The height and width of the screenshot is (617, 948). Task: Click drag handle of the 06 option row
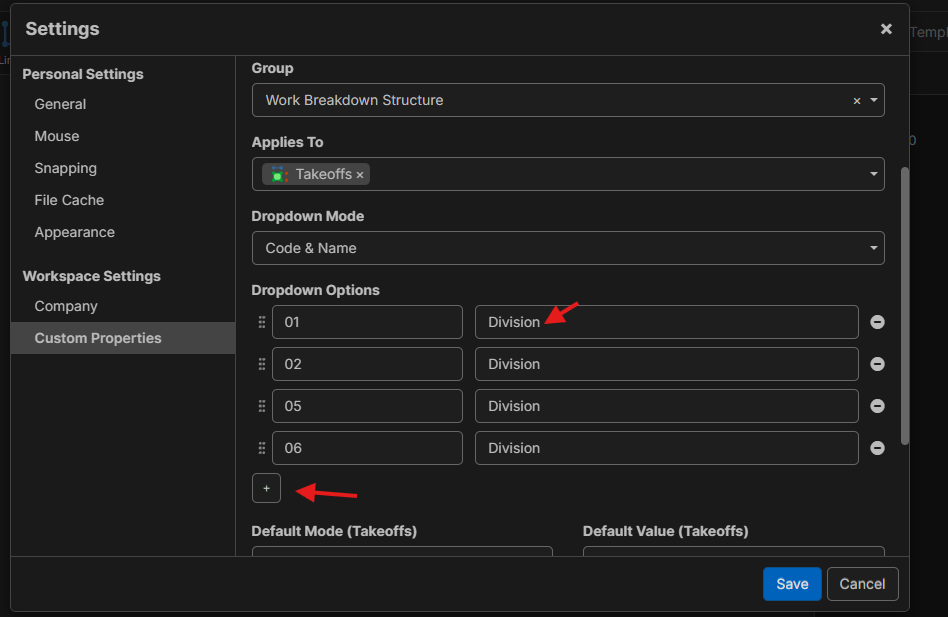tap(262, 448)
